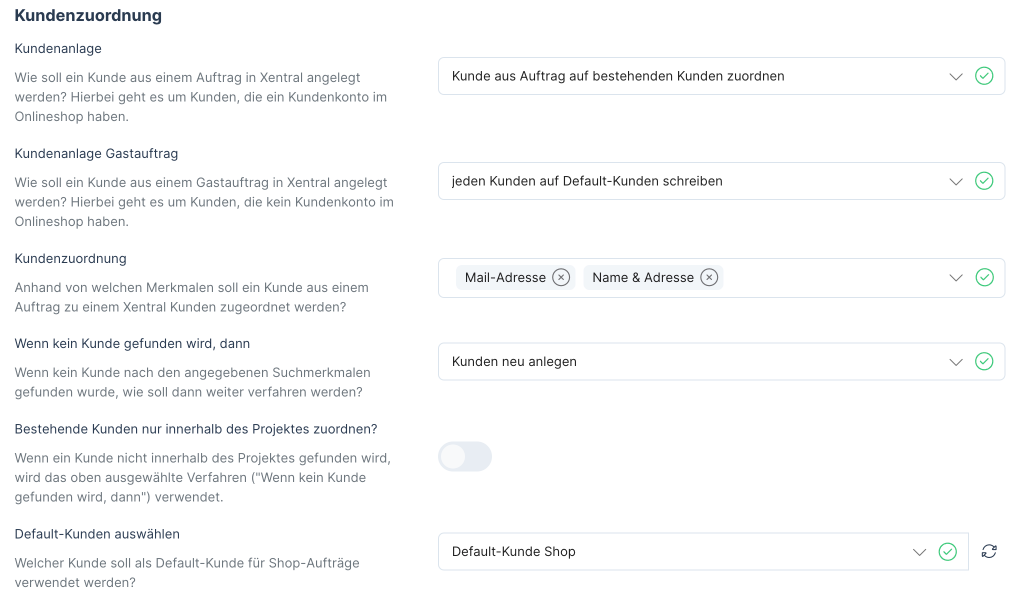Click the green checkmark in the Gastauftrag field
The width and height of the screenshot is (1025, 604).
click(x=984, y=181)
